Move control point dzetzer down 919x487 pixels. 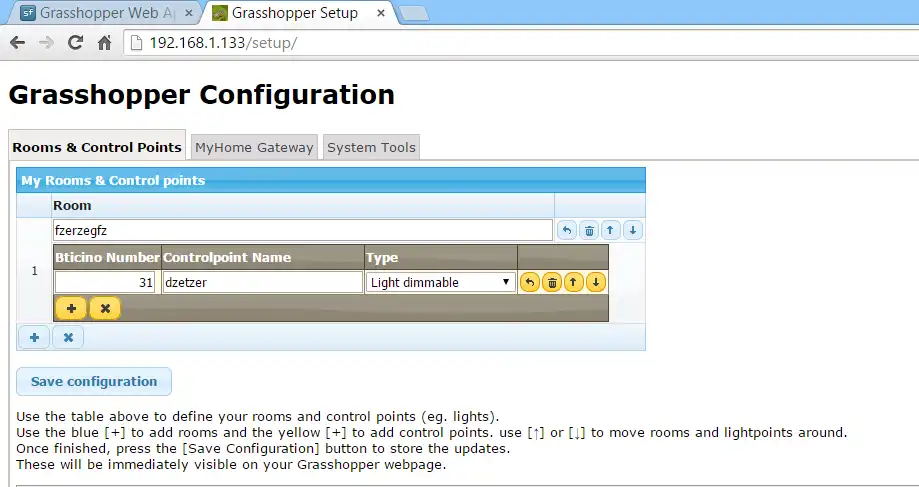[596, 282]
